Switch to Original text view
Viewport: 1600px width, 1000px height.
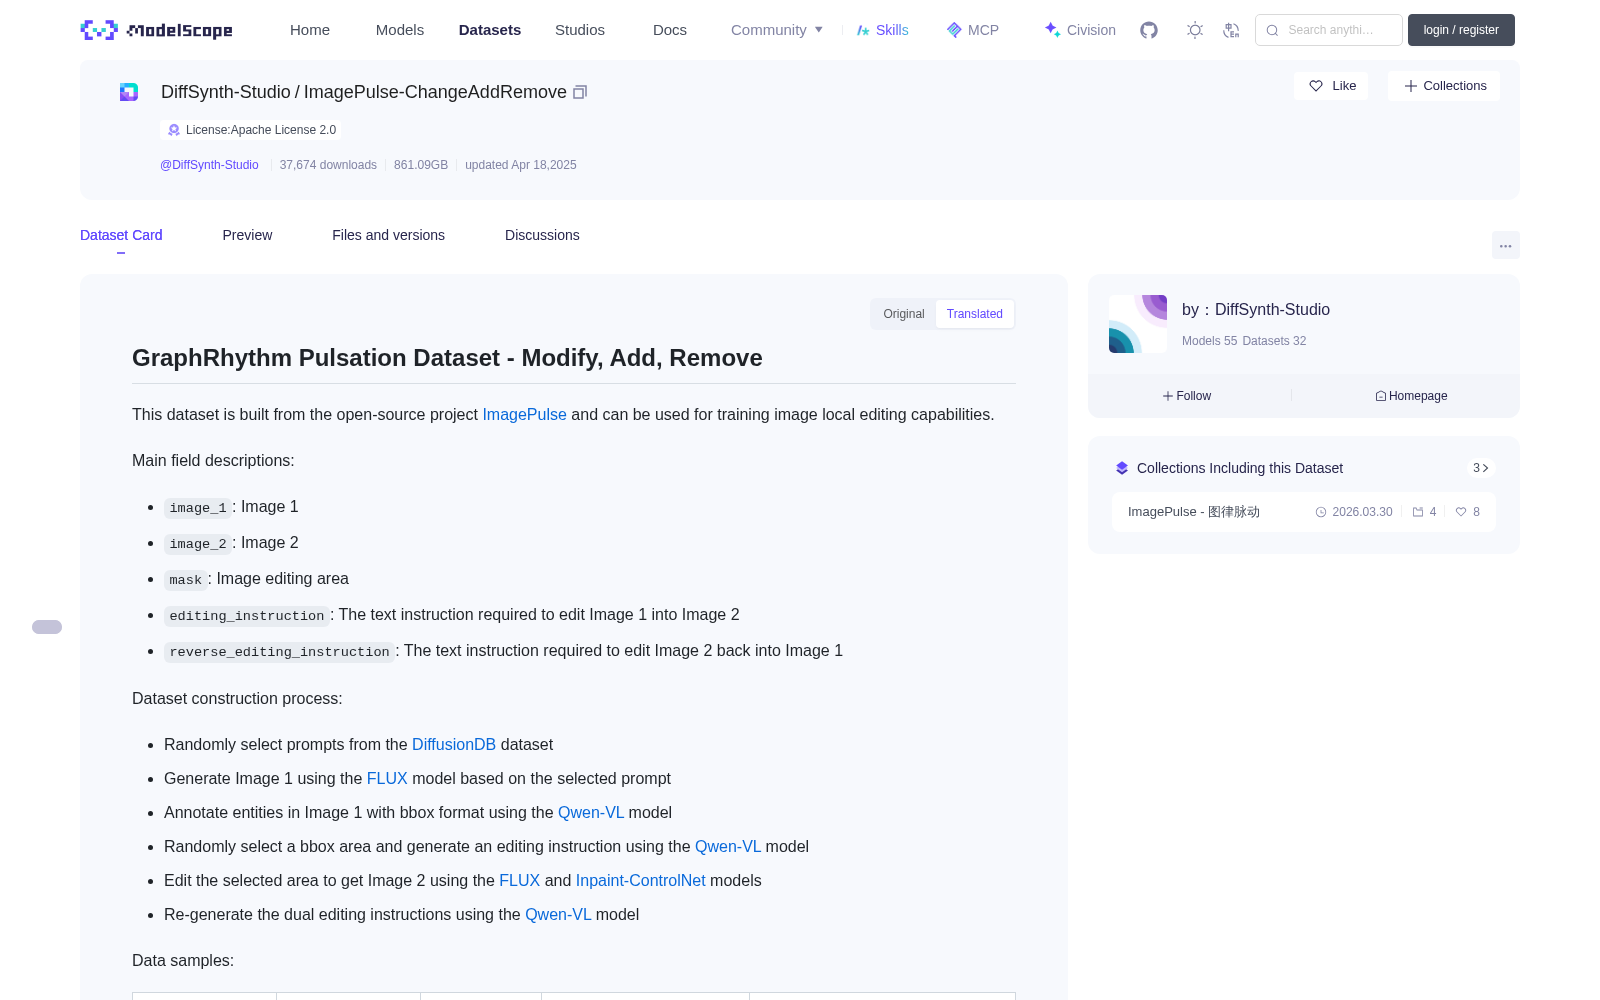(x=904, y=314)
